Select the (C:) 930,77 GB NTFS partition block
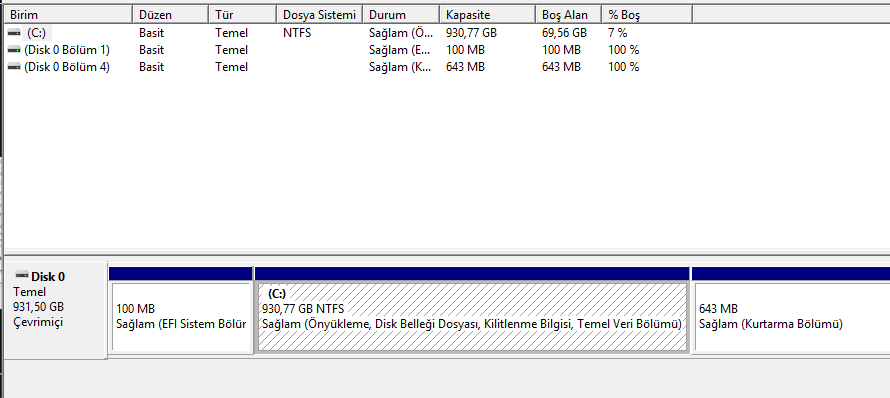 472,310
